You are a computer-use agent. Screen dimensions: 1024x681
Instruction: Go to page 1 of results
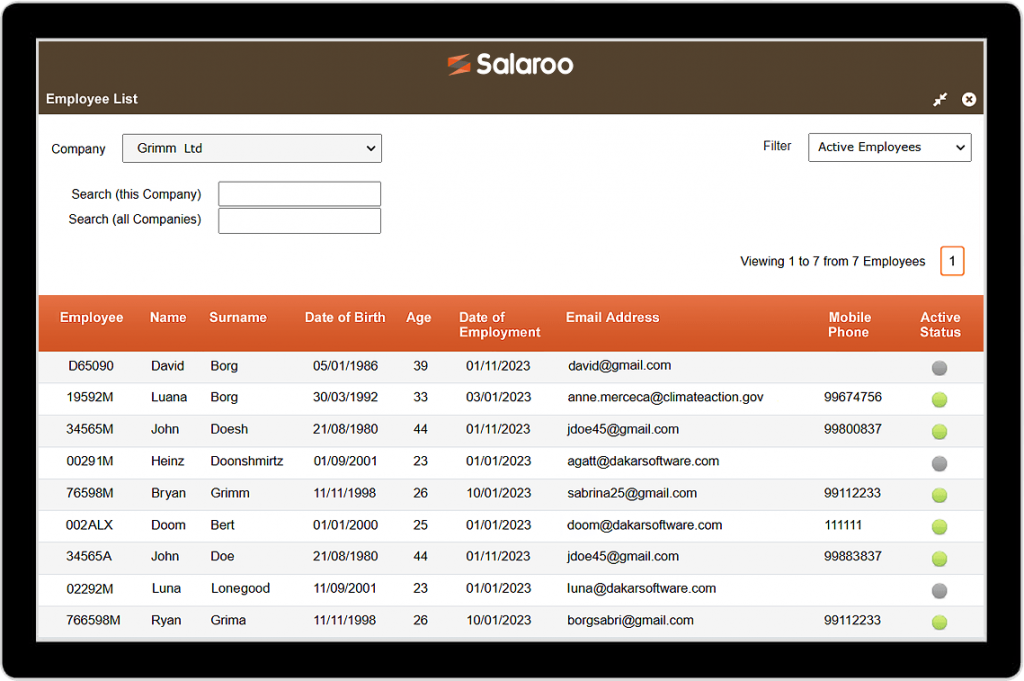click(952, 261)
